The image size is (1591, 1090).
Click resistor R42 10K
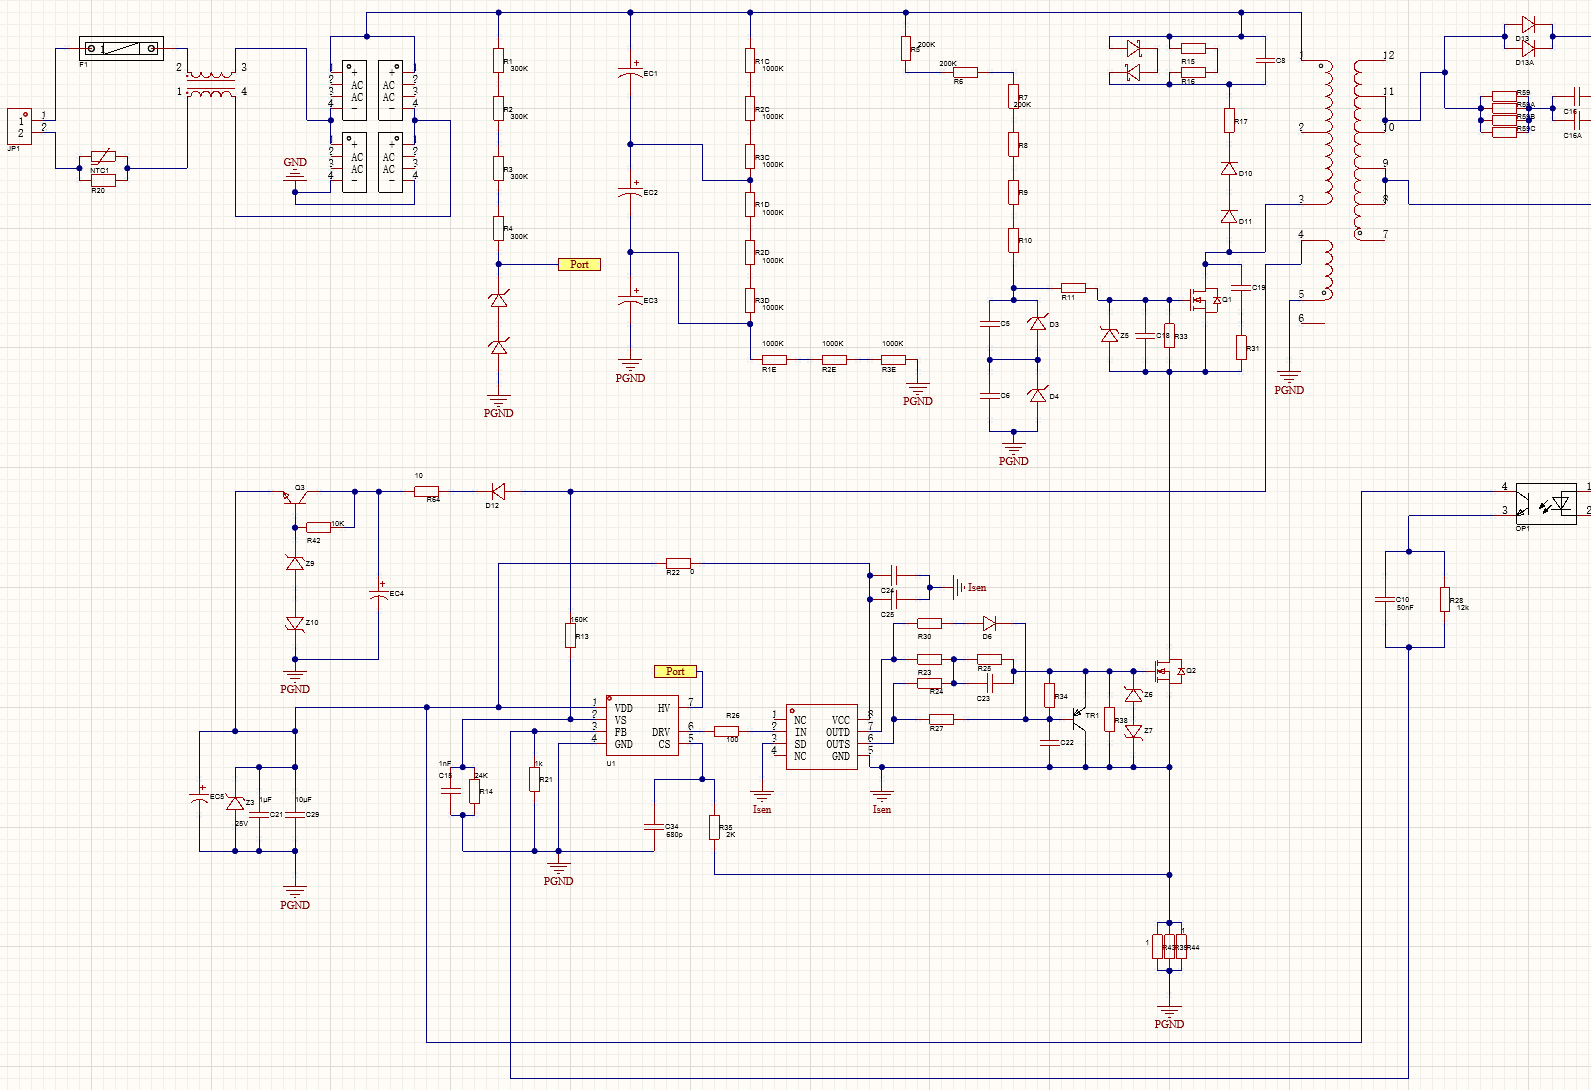coord(318,527)
